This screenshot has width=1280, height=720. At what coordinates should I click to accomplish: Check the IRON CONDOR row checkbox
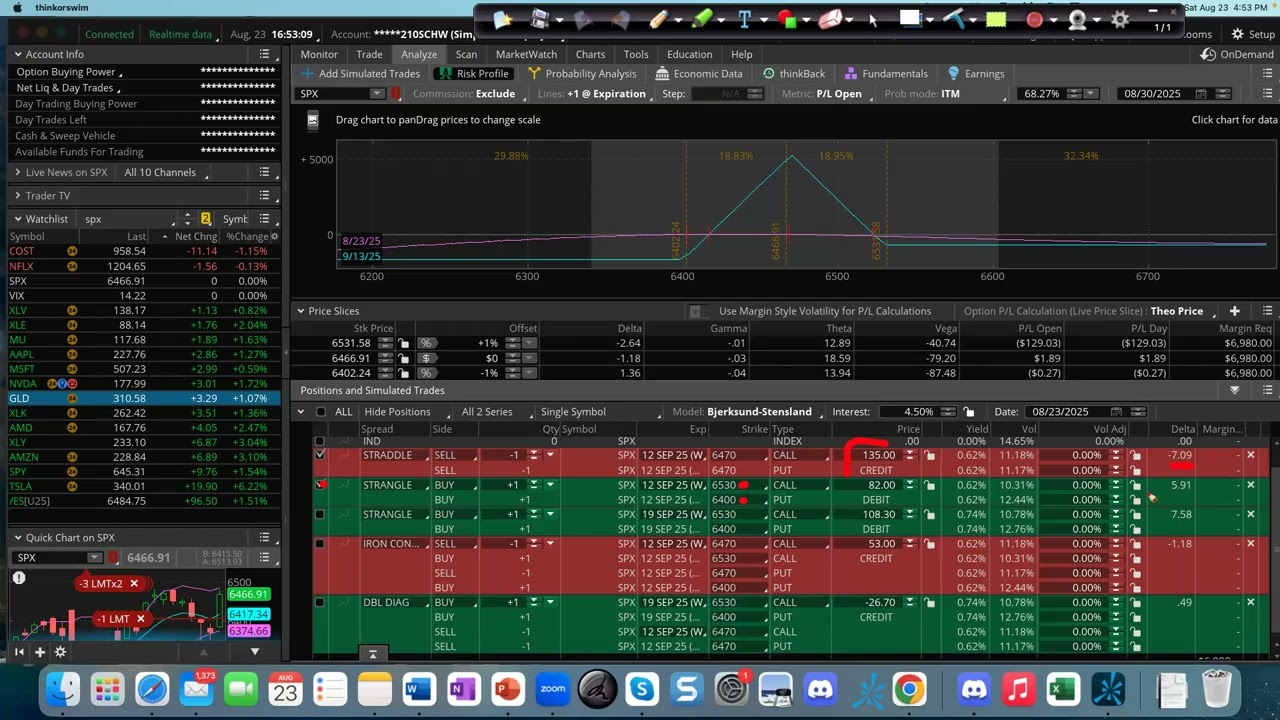point(320,544)
